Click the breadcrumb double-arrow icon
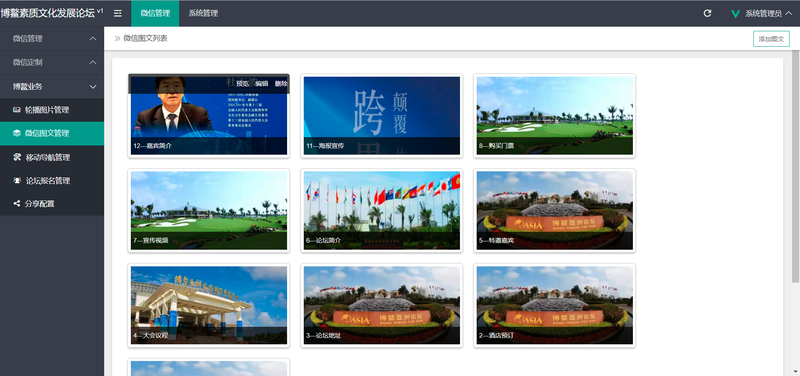The width and height of the screenshot is (800, 376). (x=117, y=38)
